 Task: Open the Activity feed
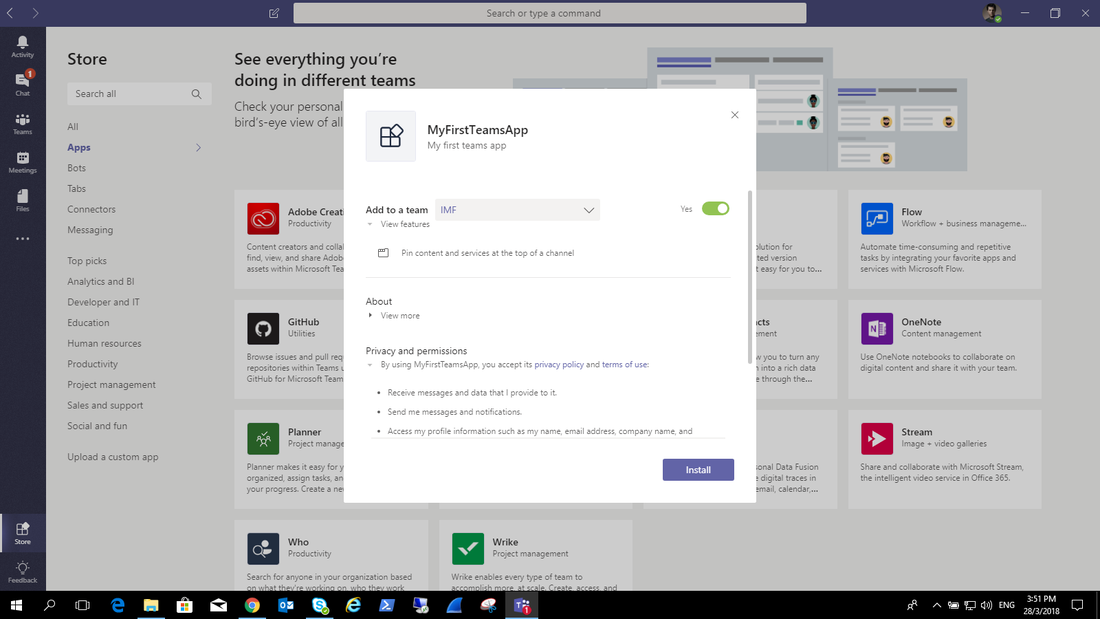[22, 45]
